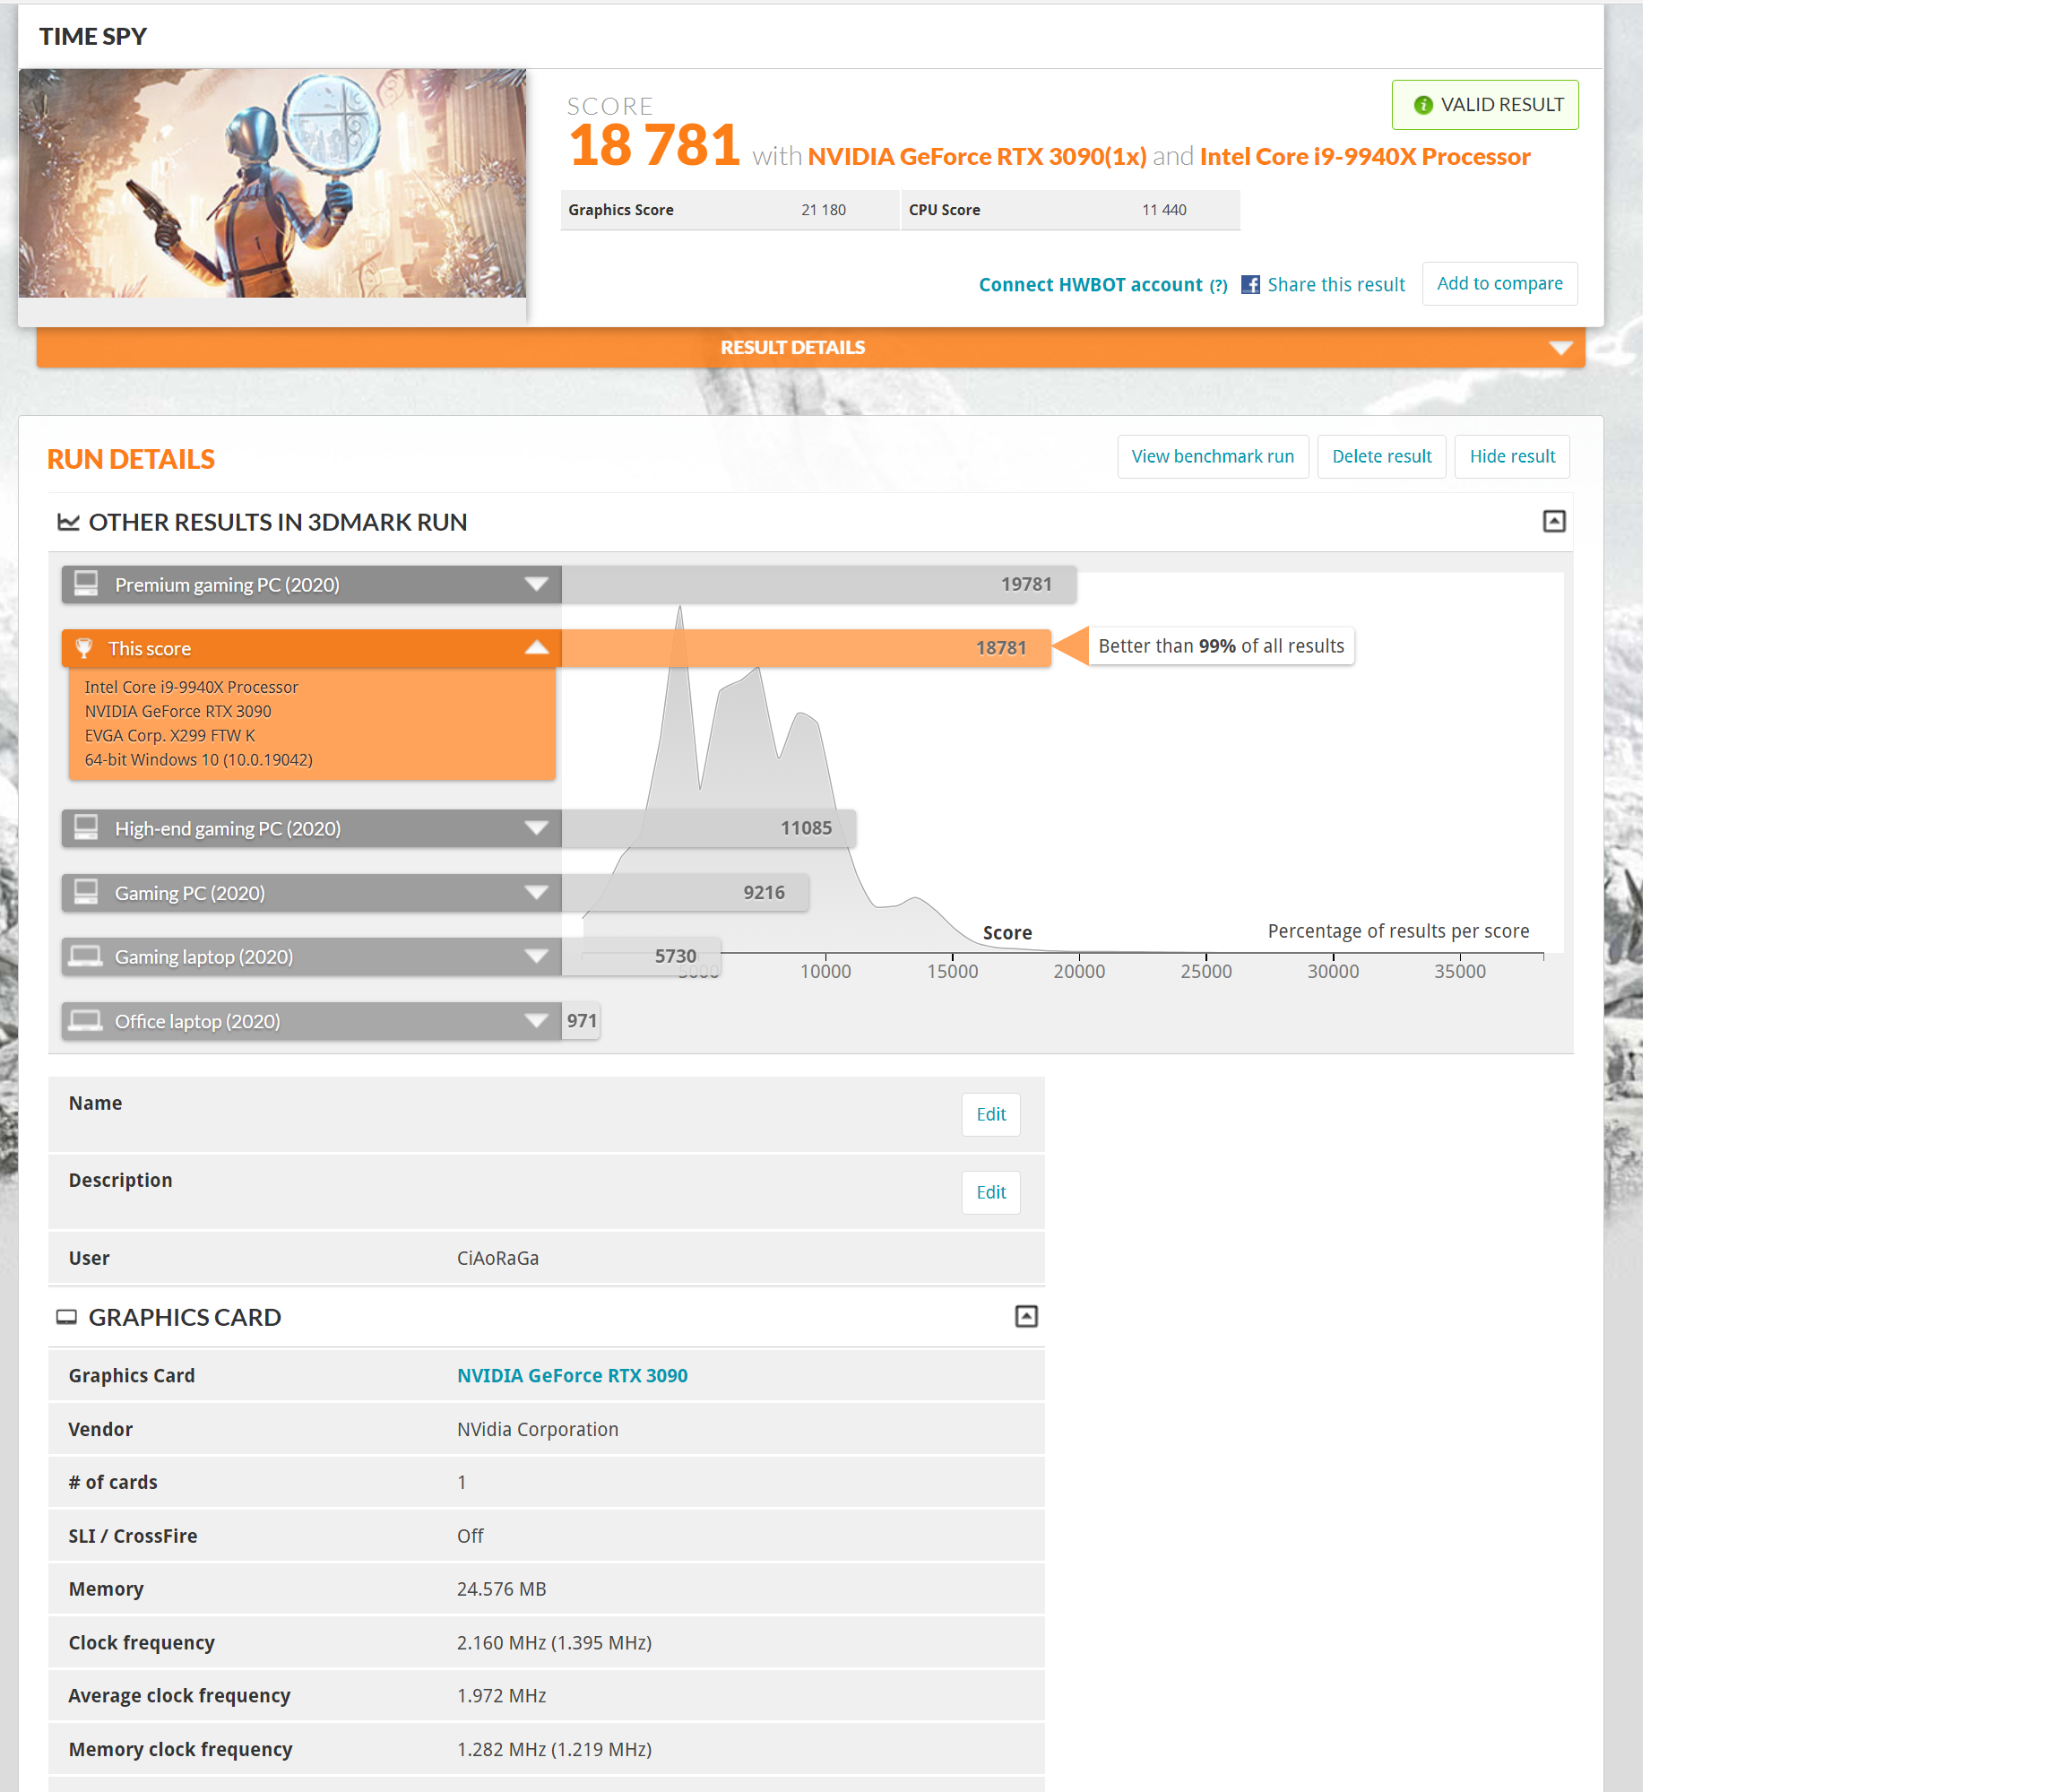Viewport: 2065px width, 1792px height.
Task: Click the HWBOT help question mark
Action: tap(1218, 286)
